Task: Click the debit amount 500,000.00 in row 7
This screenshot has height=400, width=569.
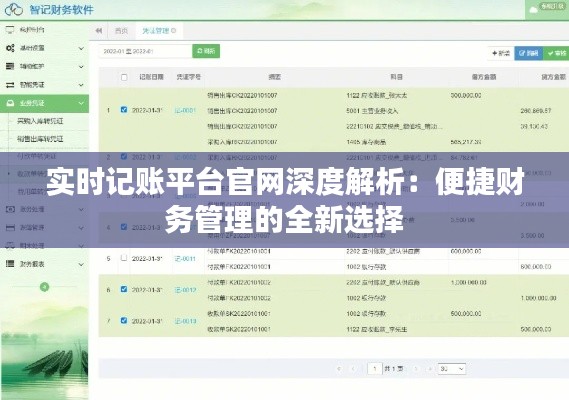Action: click(466, 313)
